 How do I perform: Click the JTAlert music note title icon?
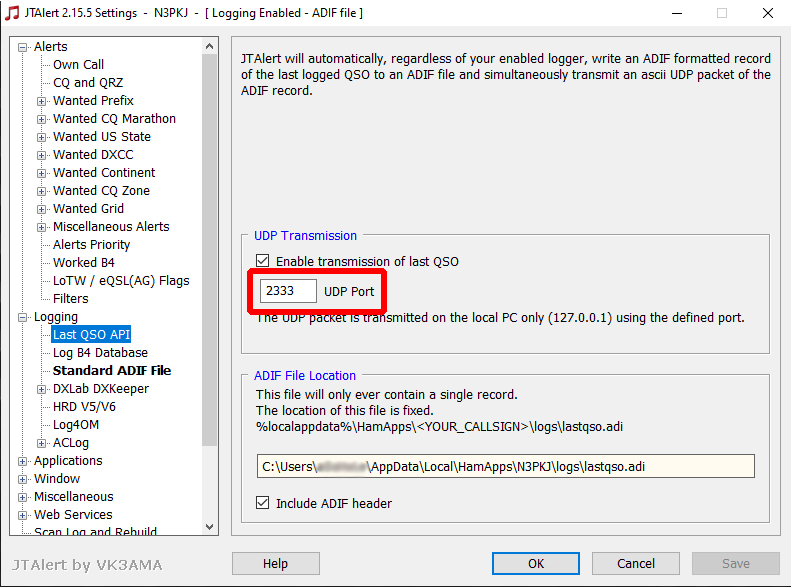(12, 13)
